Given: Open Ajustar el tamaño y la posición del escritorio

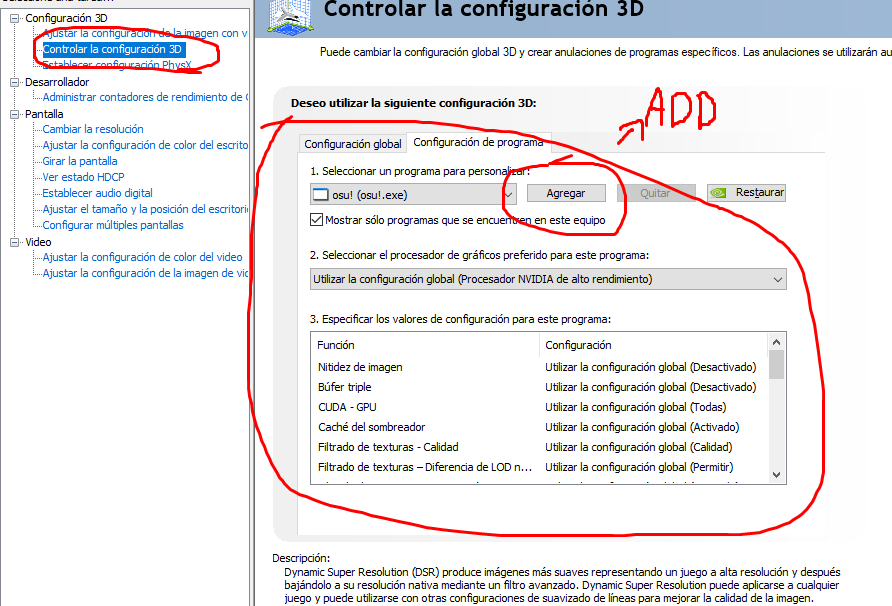Looking at the screenshot, I should [x=145, y=209].
